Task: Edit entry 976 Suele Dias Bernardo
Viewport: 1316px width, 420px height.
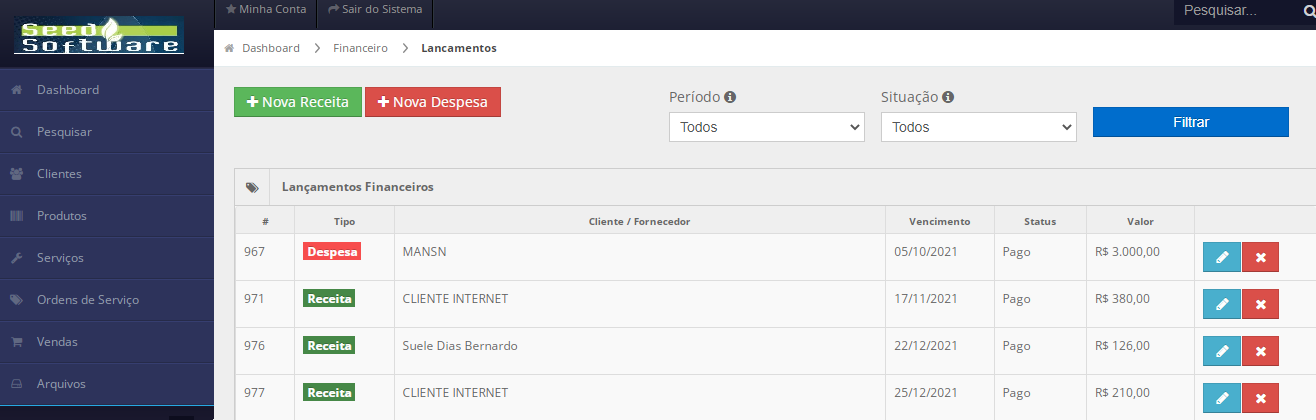Action: pos(1221,351)
